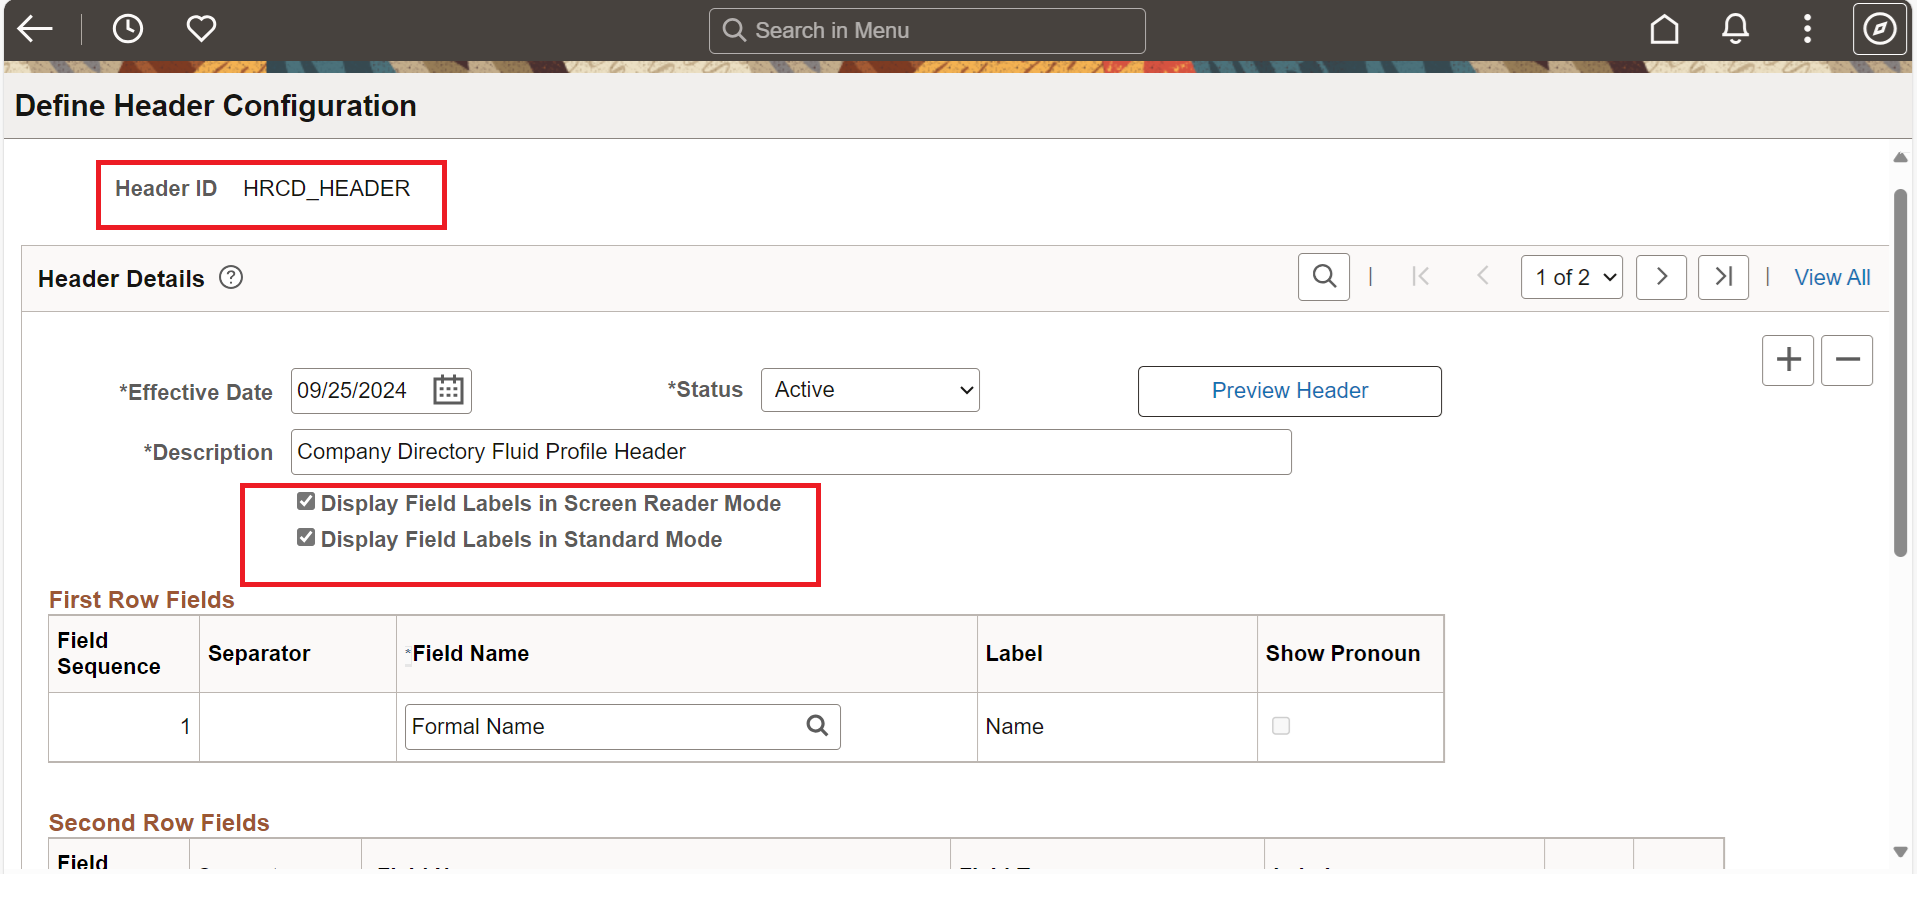Open the Header Details search icon
This screenshot has width=1920, height=903.
tap(1324, 276)
